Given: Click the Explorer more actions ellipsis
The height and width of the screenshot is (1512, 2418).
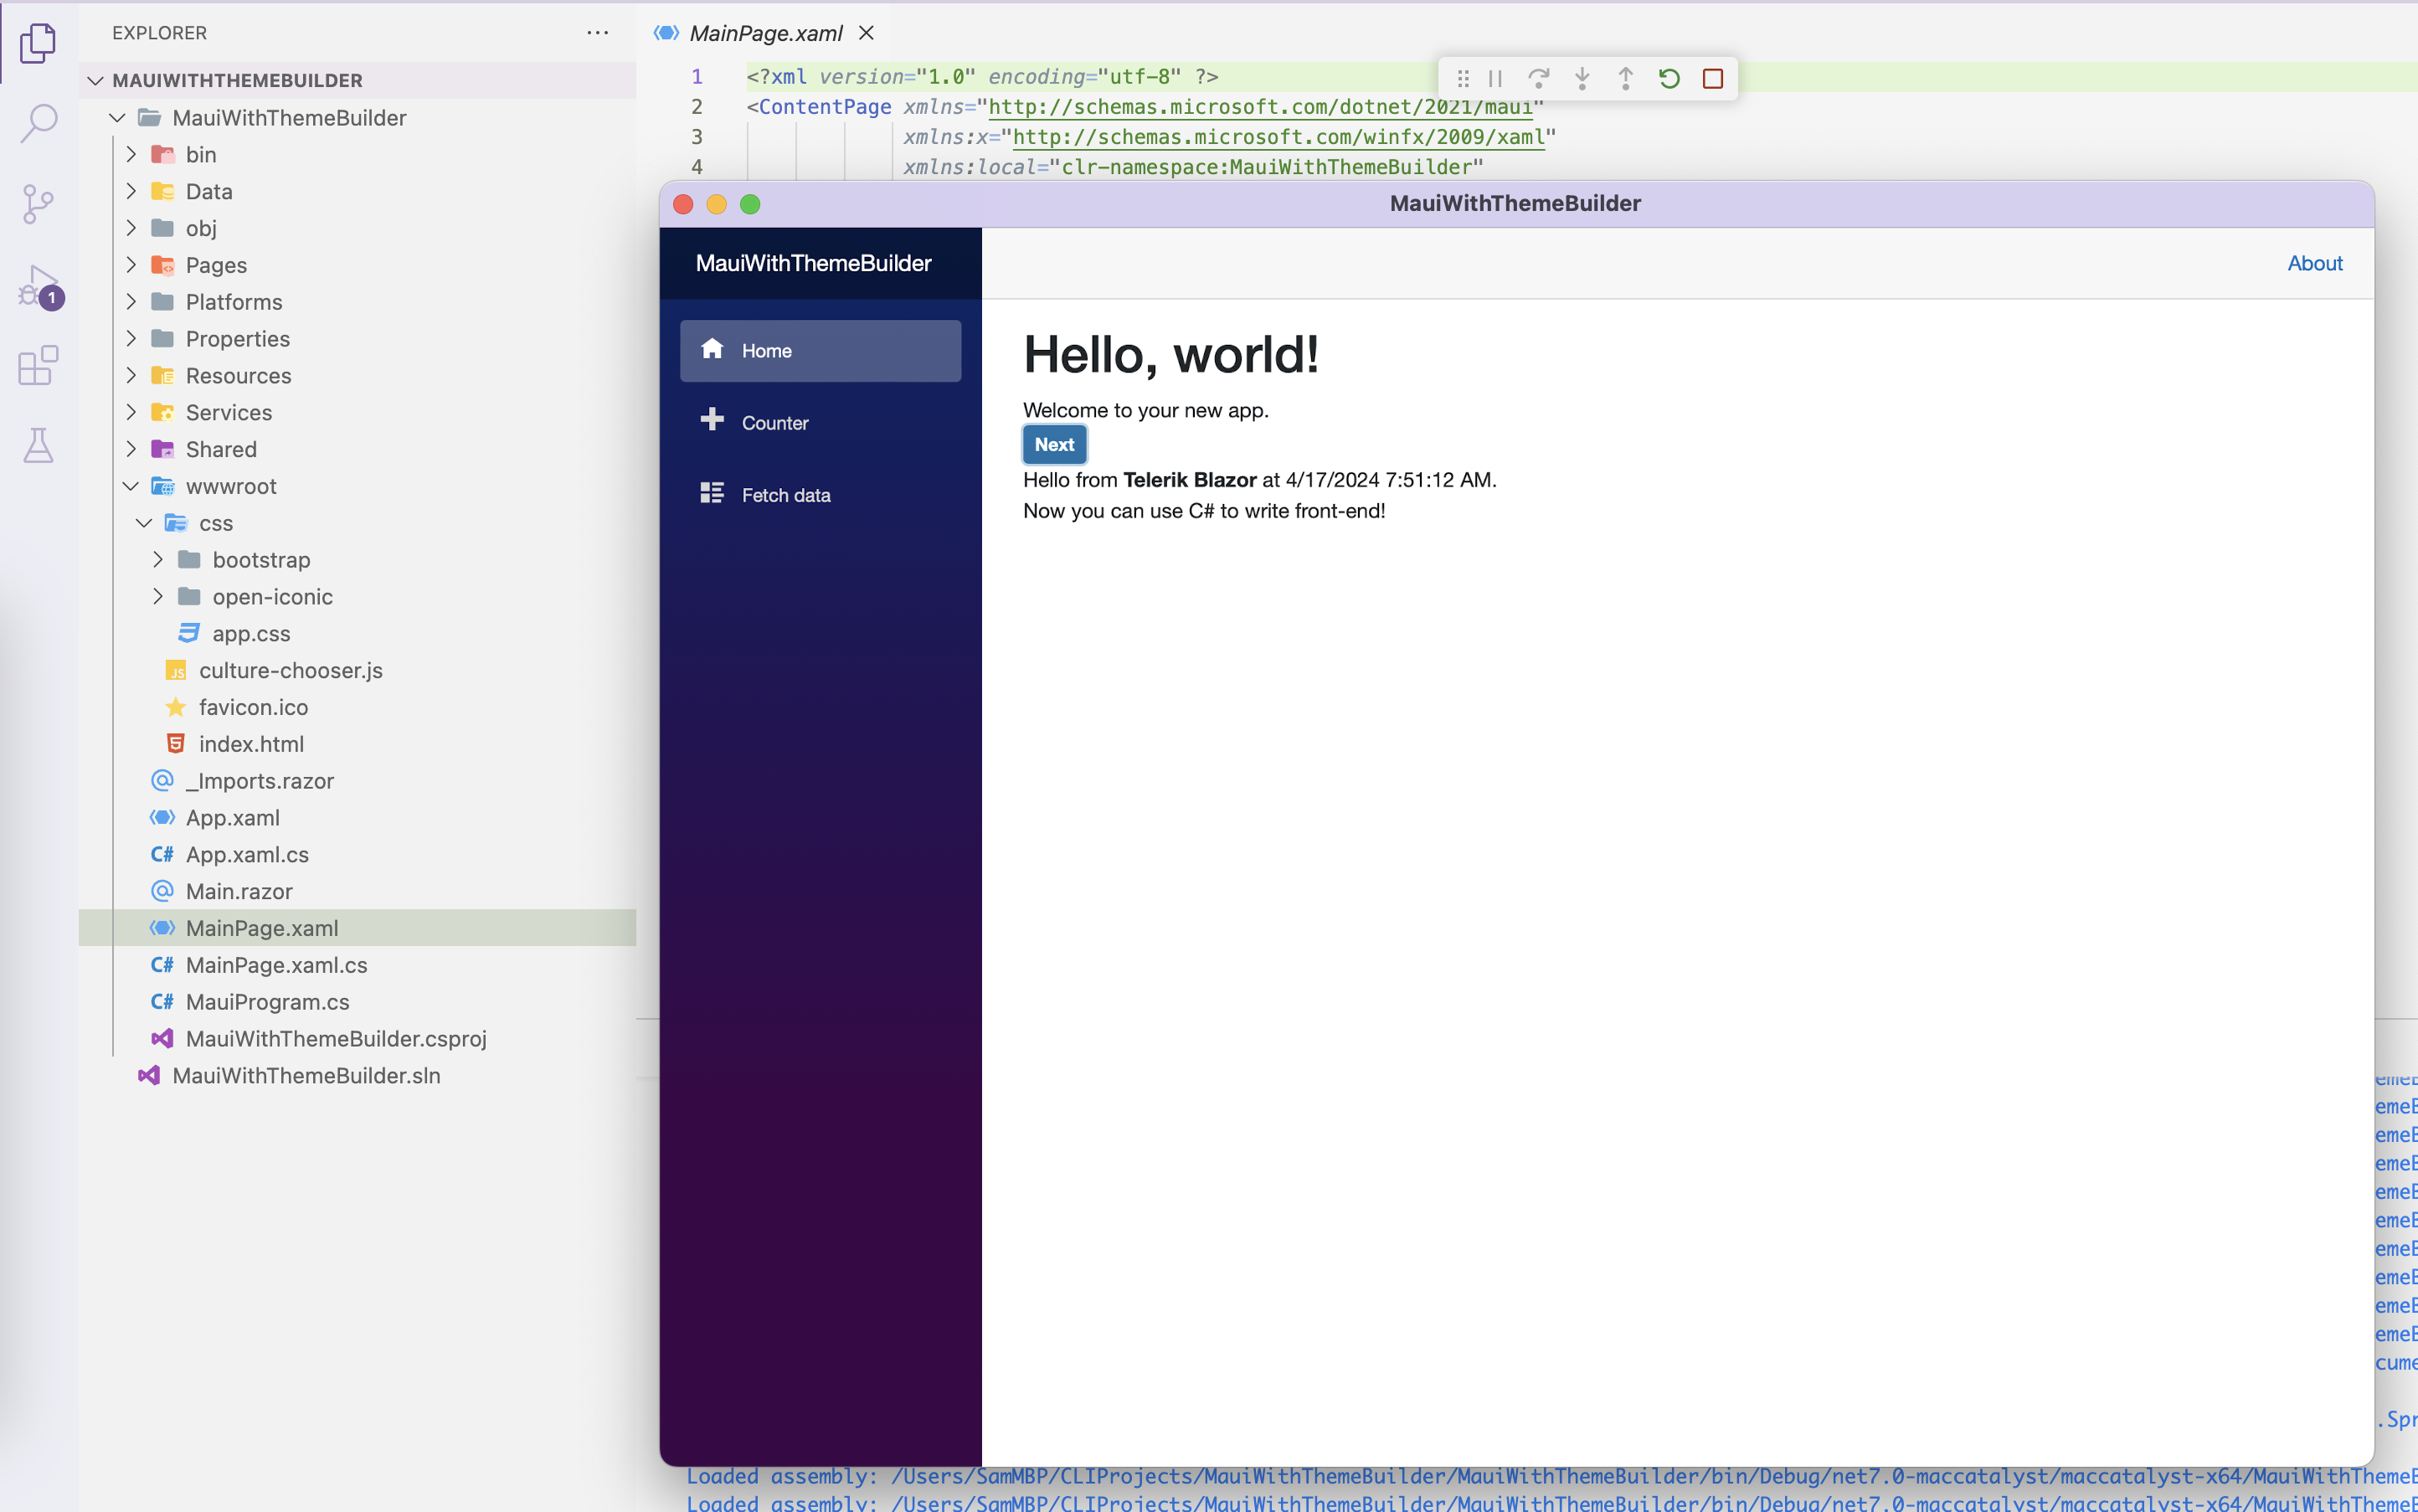Looking at the screenshot, I should 598,33.
